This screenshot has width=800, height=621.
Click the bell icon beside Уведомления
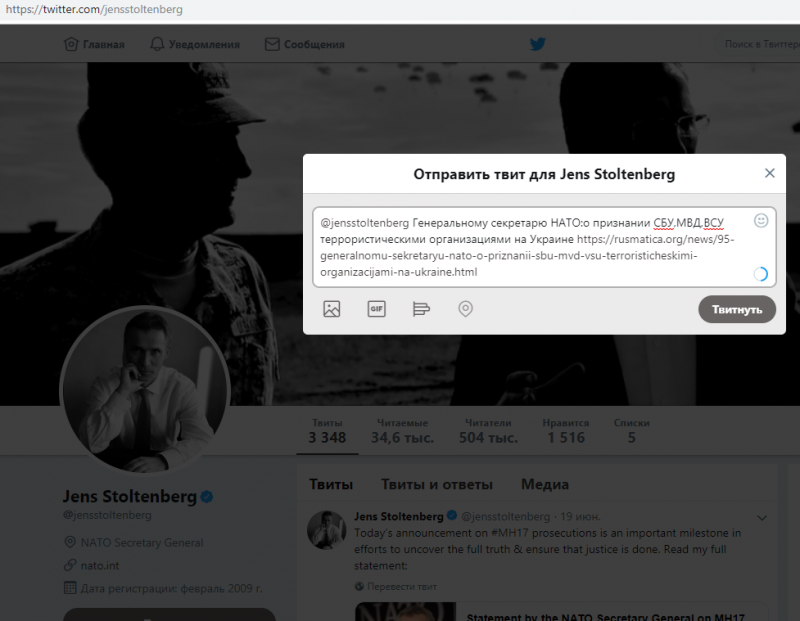[157, 44]
